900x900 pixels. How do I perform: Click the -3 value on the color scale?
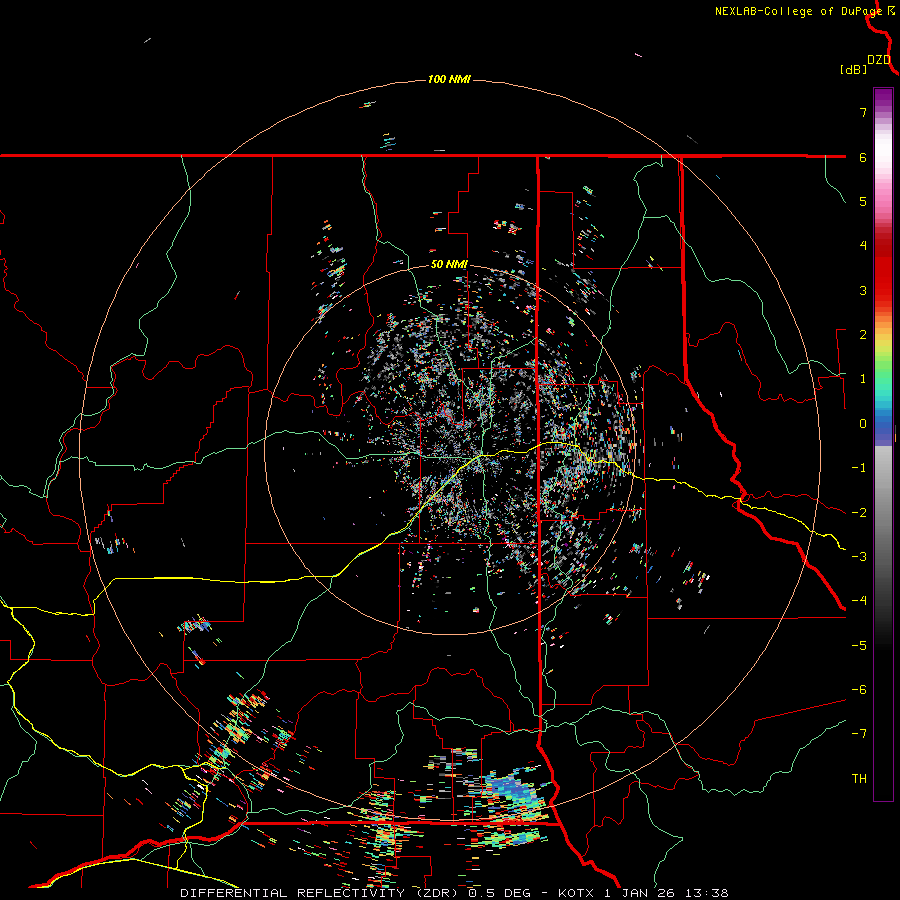coord(859,557)
